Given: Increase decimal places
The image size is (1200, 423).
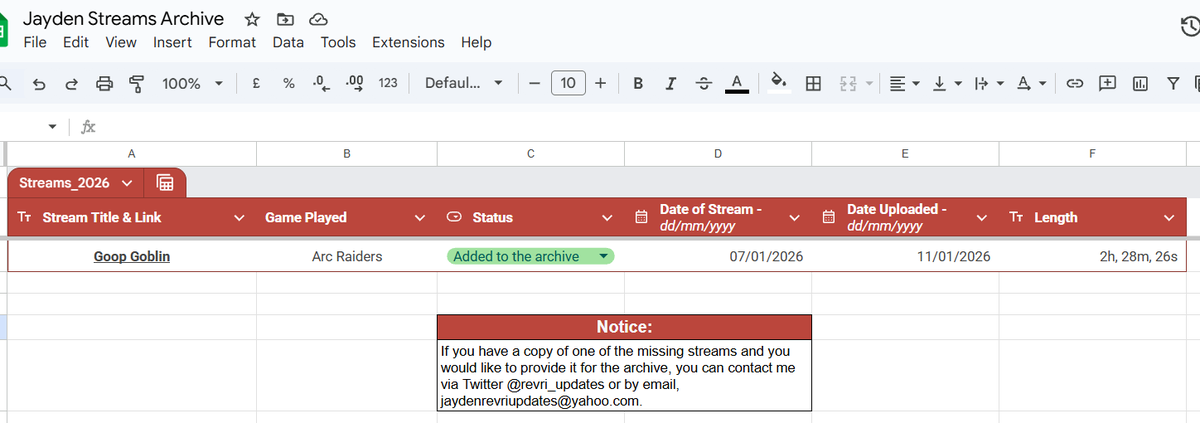Looking at the screenshot, I should click(x=354, y=84).
